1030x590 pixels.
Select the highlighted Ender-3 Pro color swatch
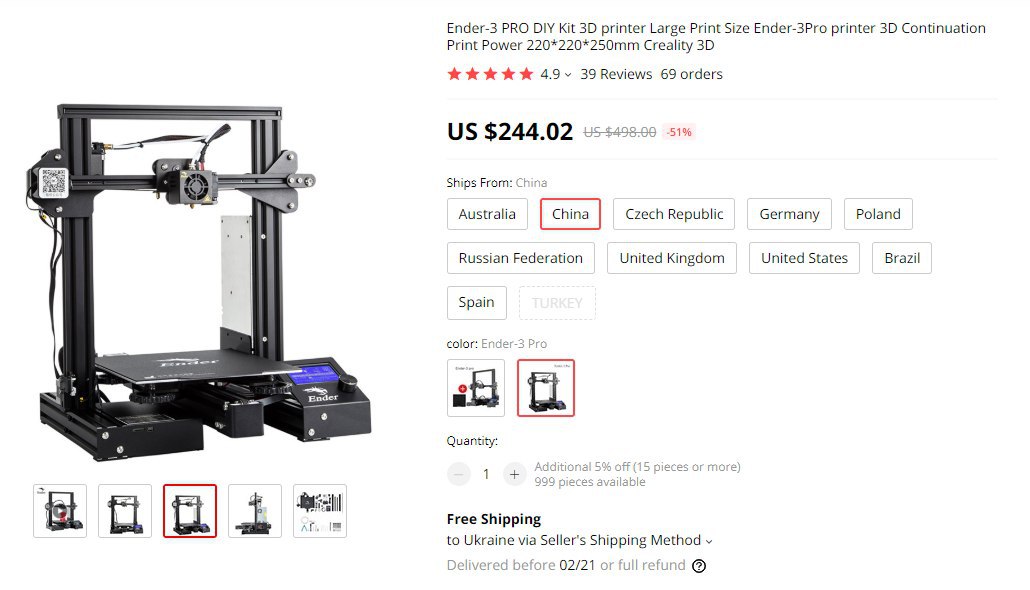click(x=546, y=388)
